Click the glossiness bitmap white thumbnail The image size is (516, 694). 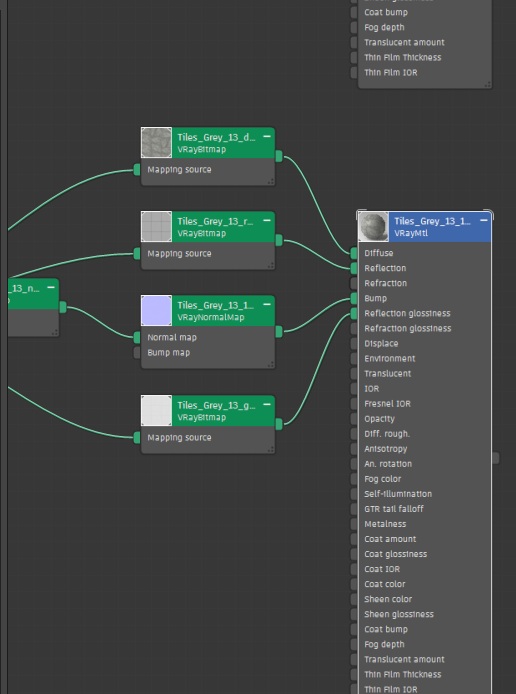coord(156,410)
